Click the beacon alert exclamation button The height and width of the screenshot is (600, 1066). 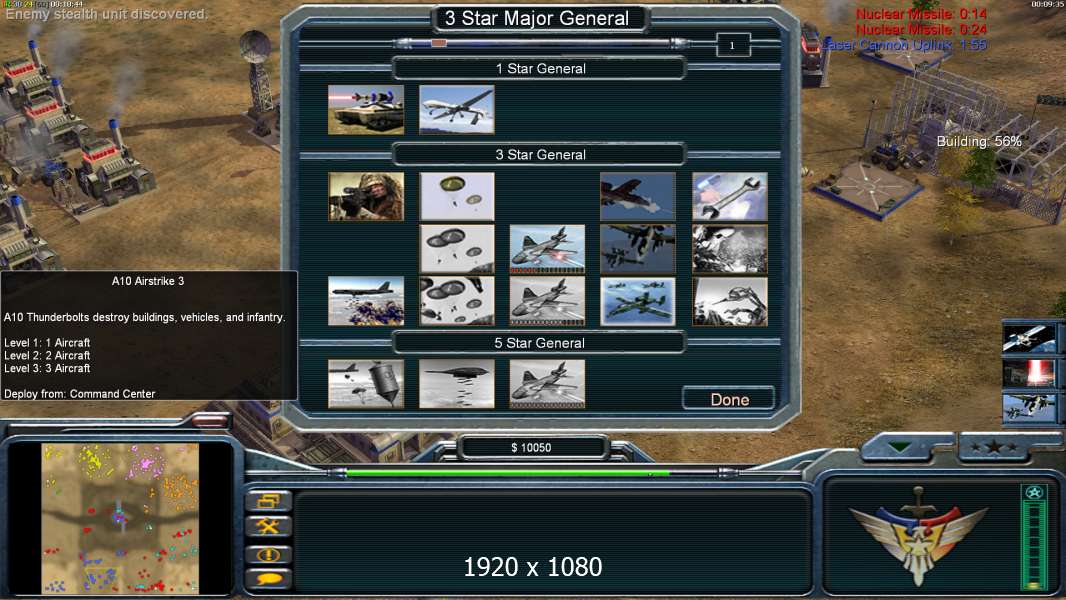[x=269, y=554]
